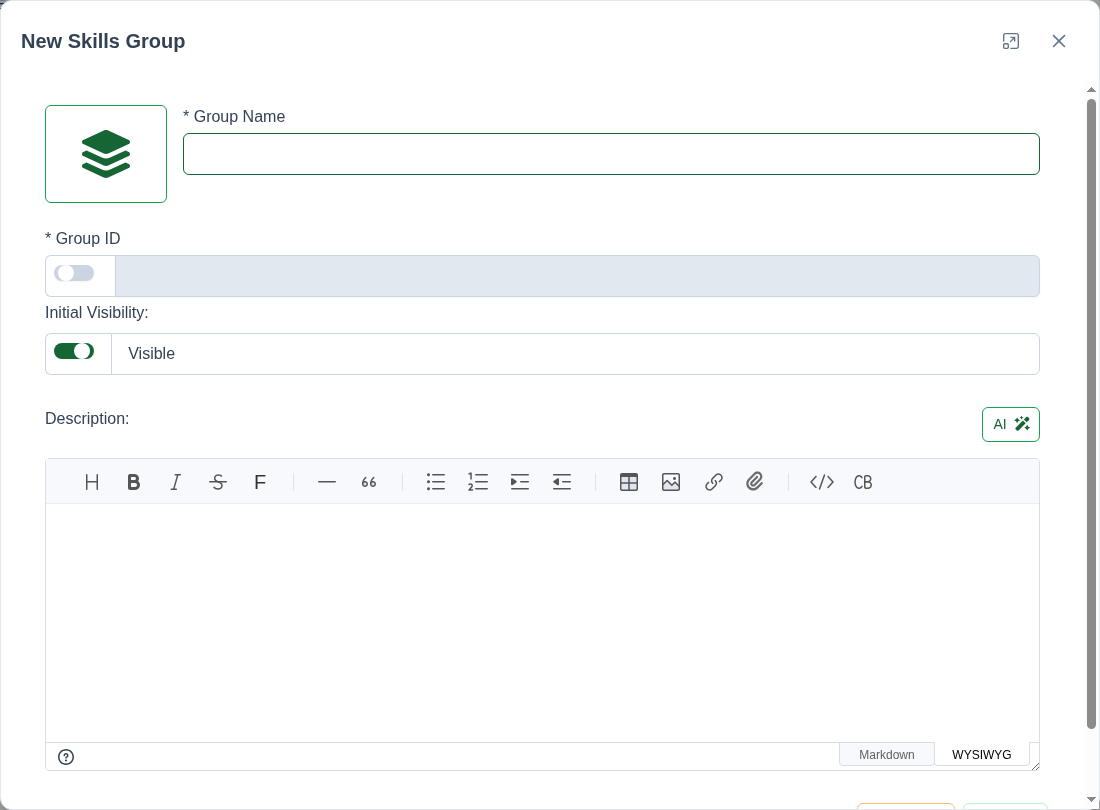Screen dimensions: 1100x810
Task: Insert a hyperlink
Action: [x=713, y=482]
